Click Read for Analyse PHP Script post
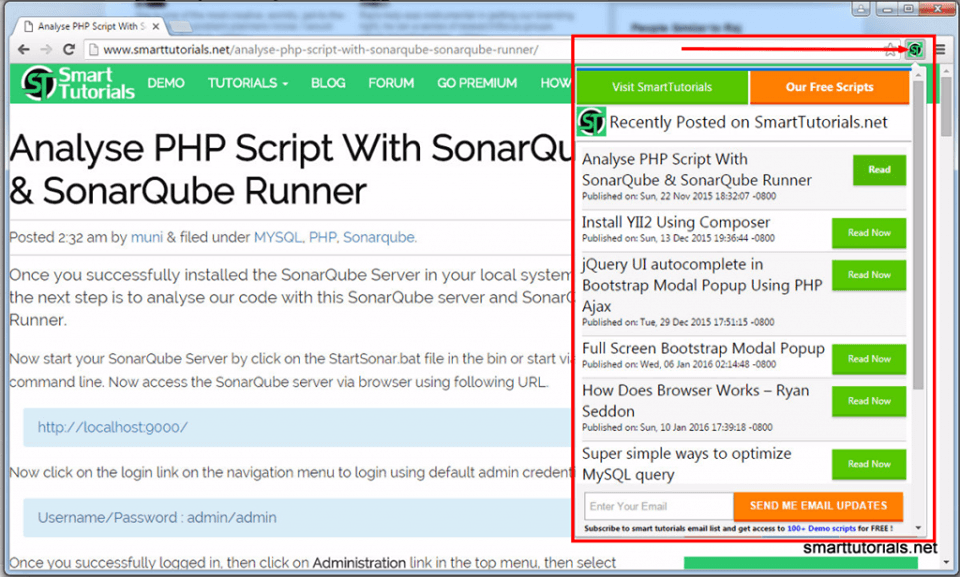The width and height of the screenshot is (960, 577). point(879,170)
